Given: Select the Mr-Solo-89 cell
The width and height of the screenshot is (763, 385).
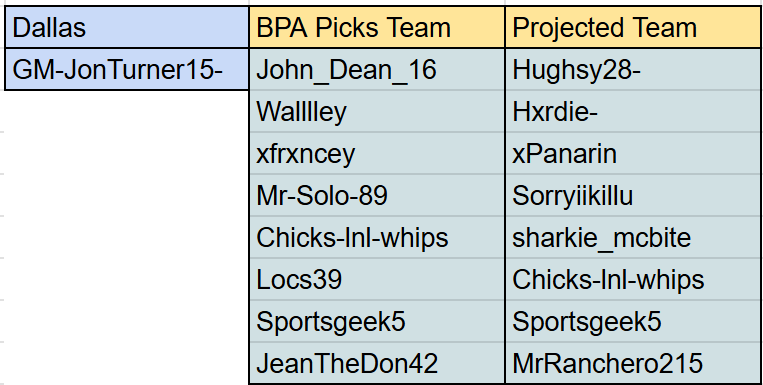Looking at the screenshot, I should pos(377,195).
